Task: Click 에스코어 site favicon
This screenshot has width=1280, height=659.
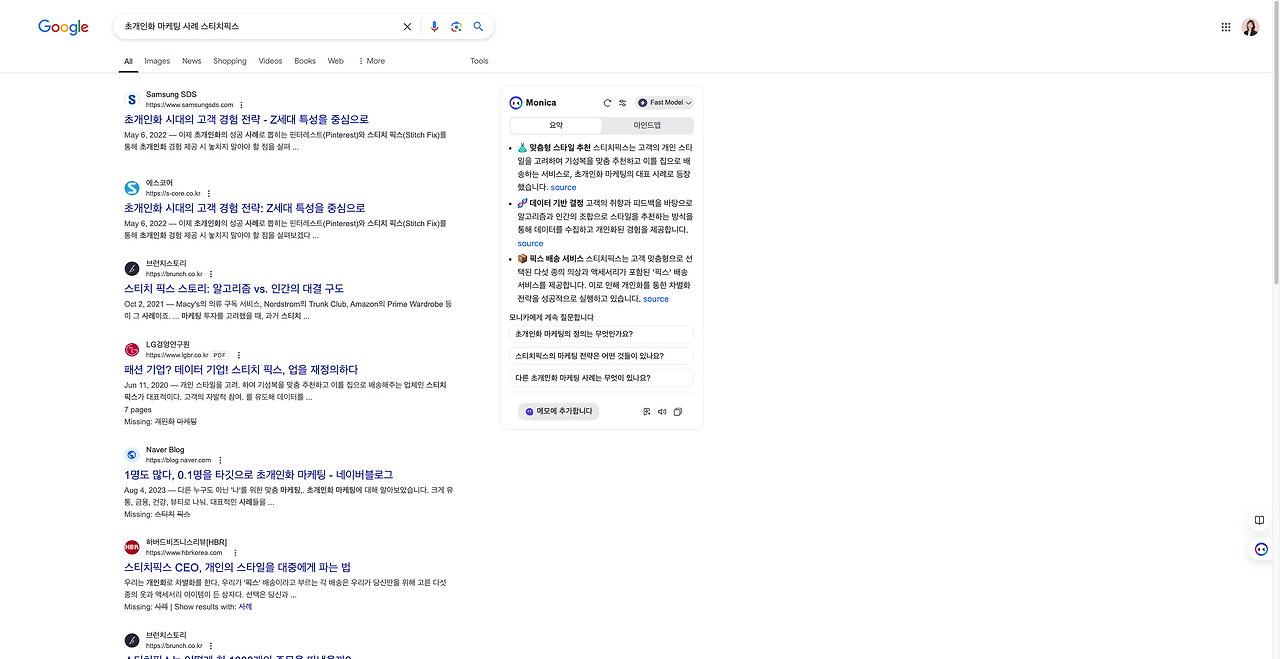Action: coord(132,188)
